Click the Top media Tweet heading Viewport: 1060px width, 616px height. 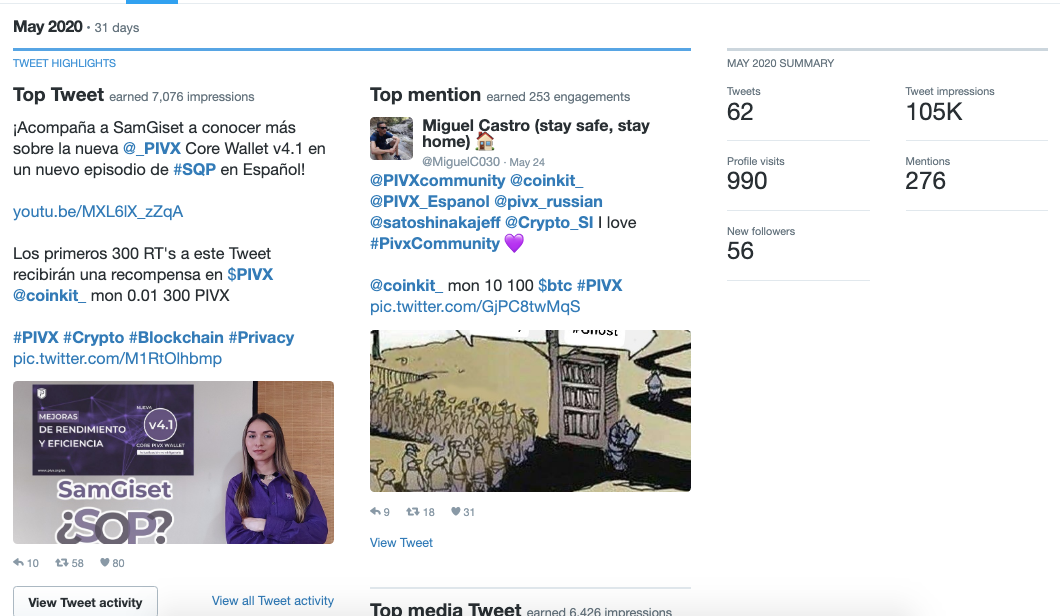pos(445,609)
